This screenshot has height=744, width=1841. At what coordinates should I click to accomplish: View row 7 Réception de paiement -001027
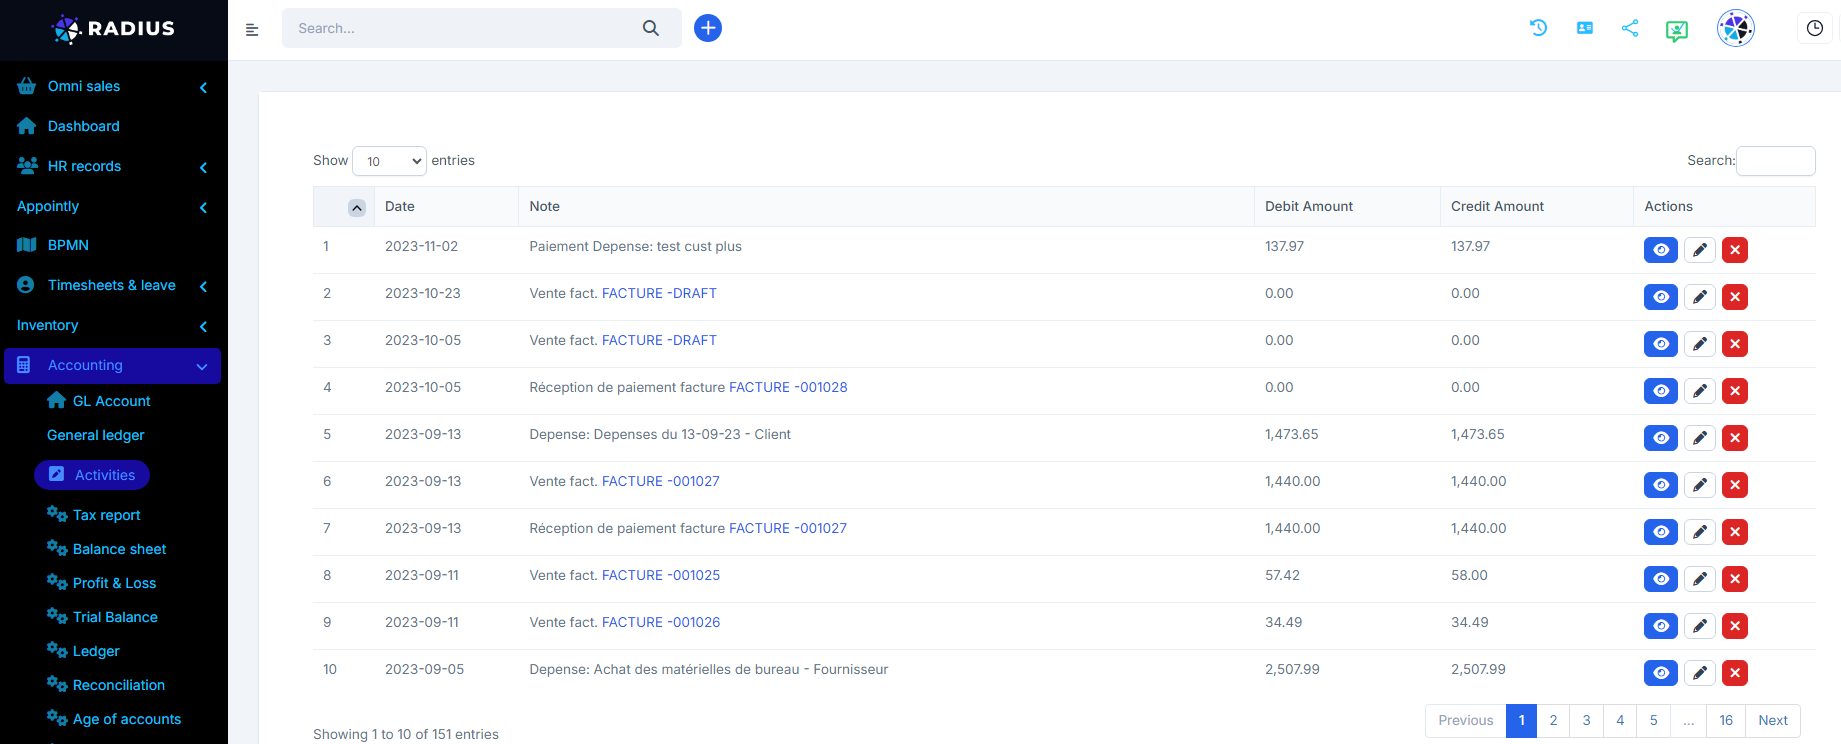1661,532
